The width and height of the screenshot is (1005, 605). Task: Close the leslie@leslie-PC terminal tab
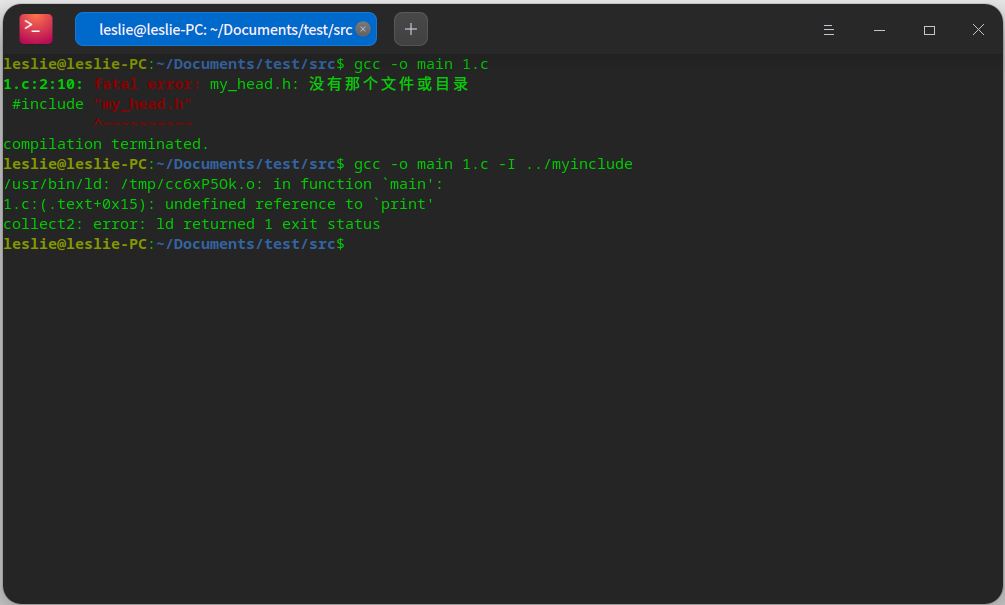coord(363,29)
